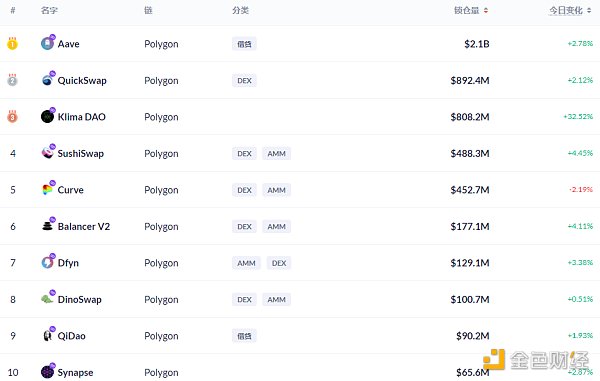Select the DEX tag in QuickSwap row
Viewport: 600px width, 381px height.
click(x=244, y=81)
